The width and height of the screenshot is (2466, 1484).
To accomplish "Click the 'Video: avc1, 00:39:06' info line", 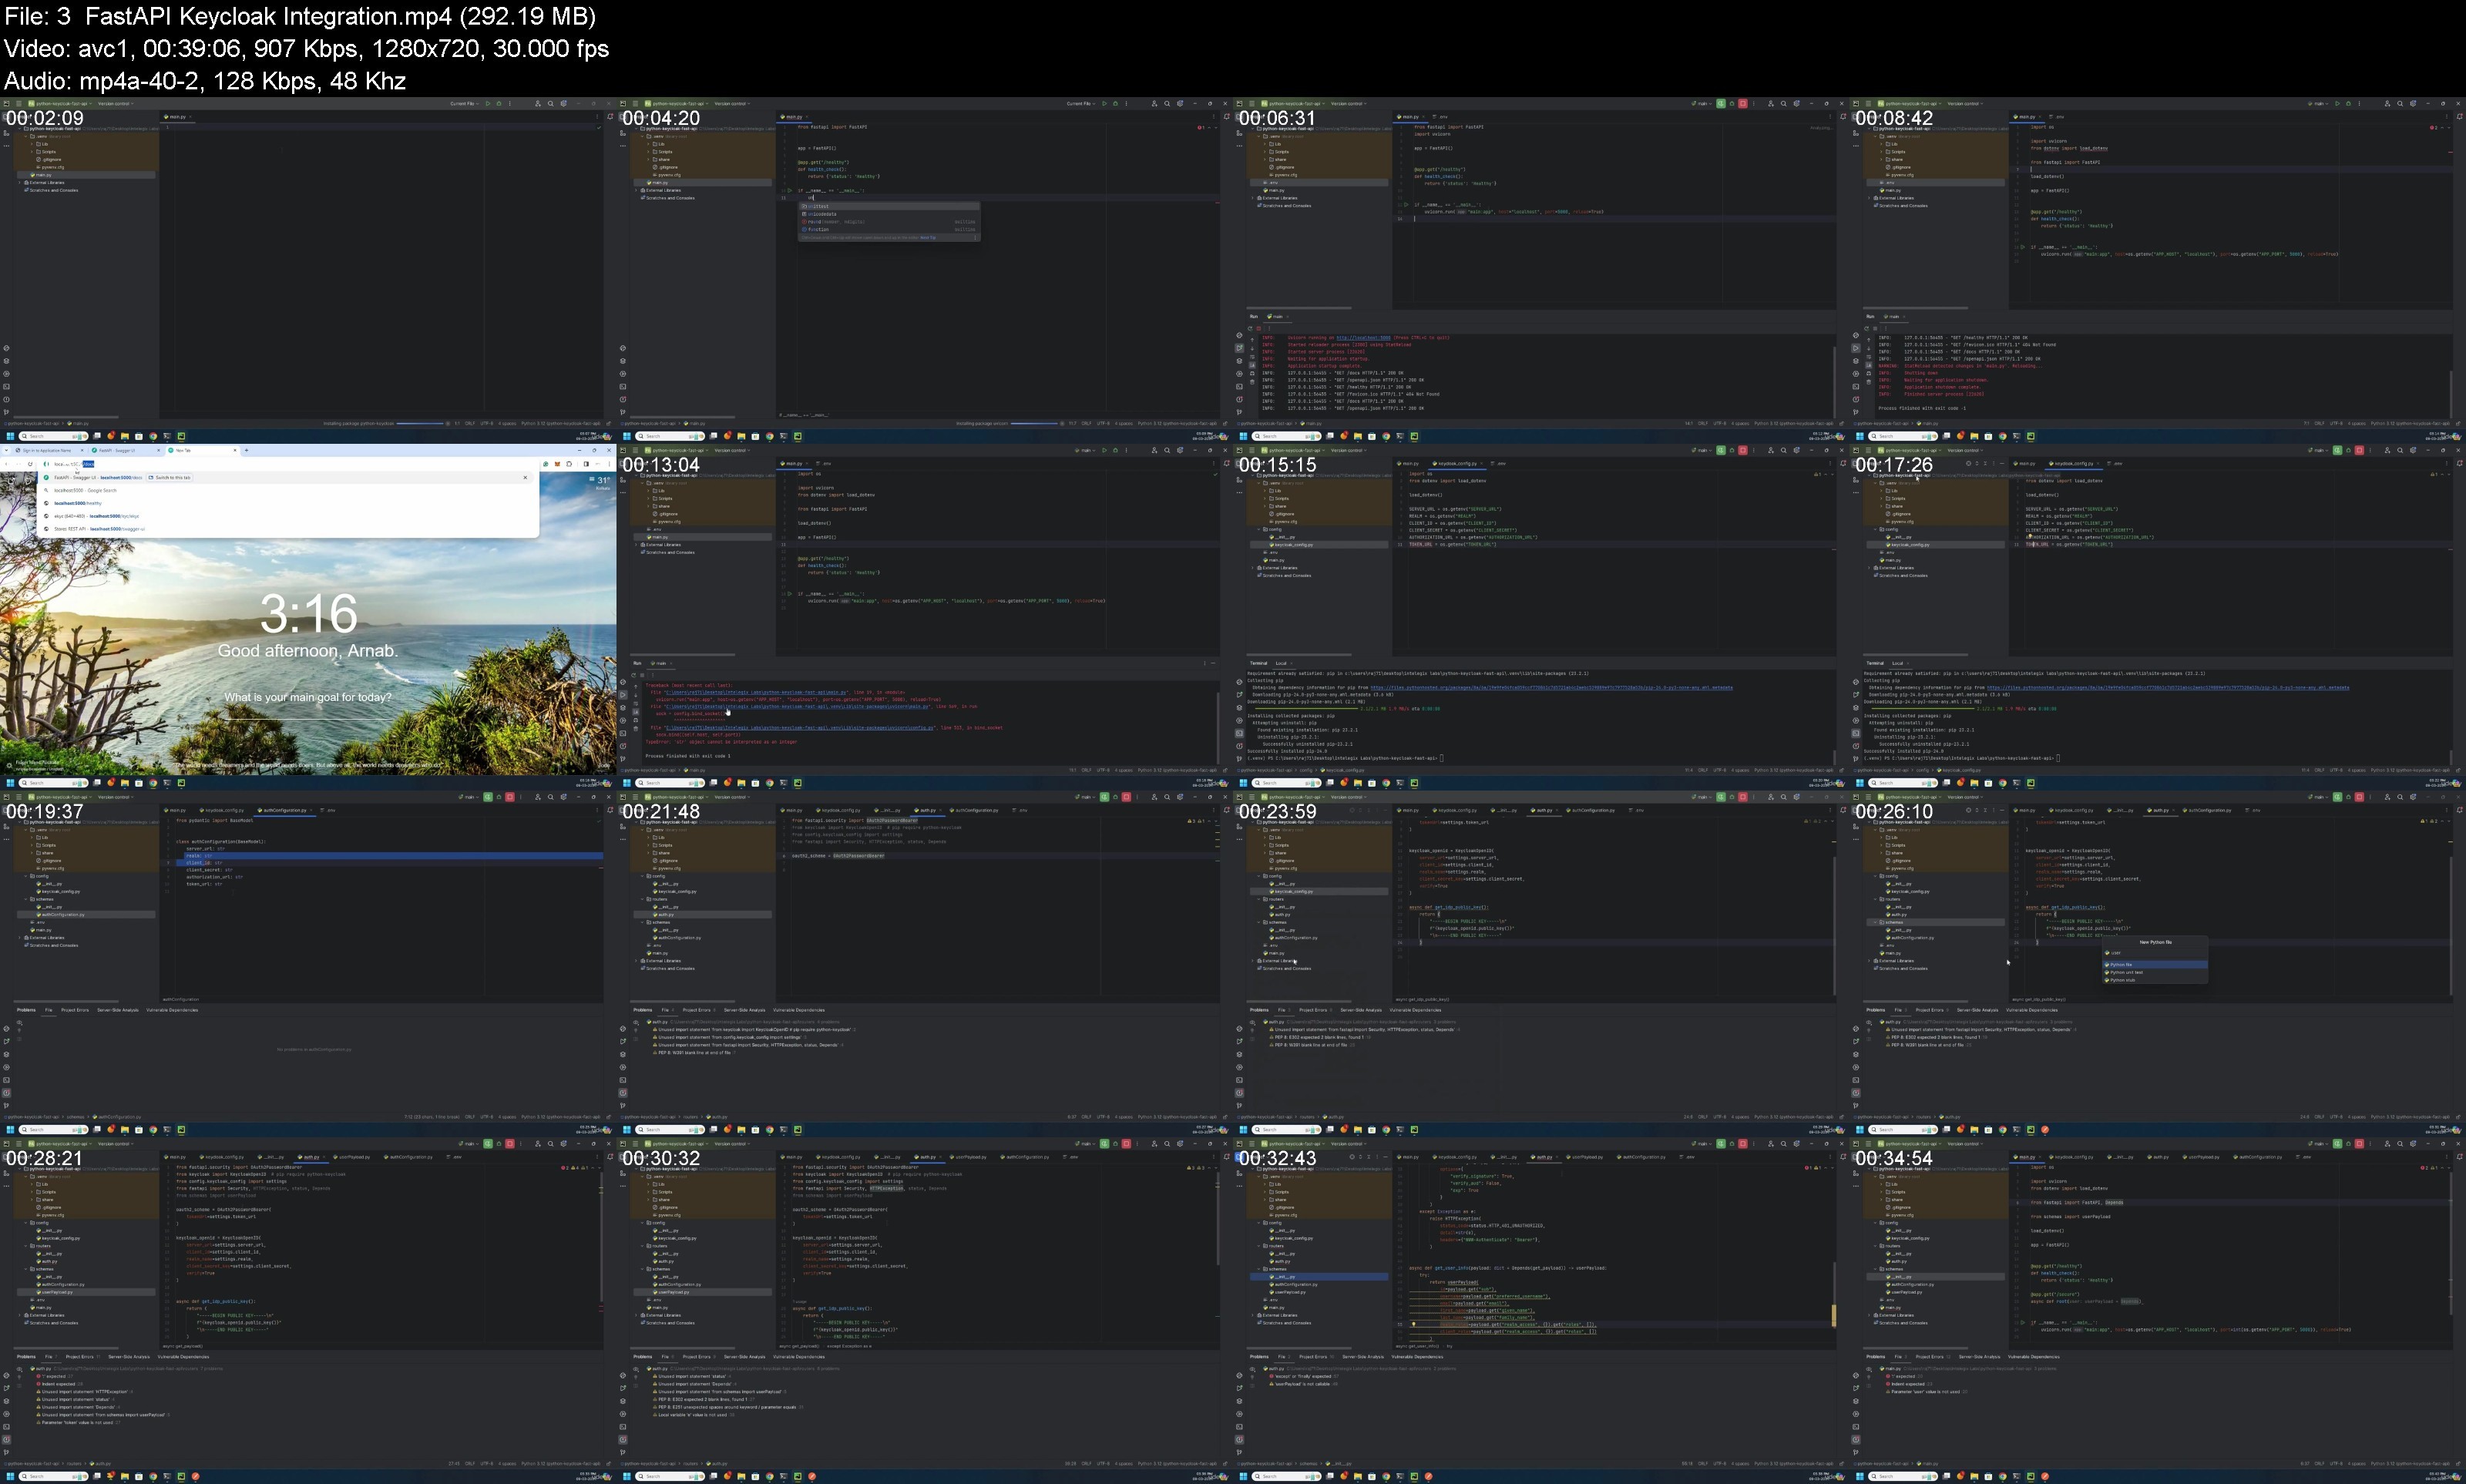I will [x=306, y=48].
